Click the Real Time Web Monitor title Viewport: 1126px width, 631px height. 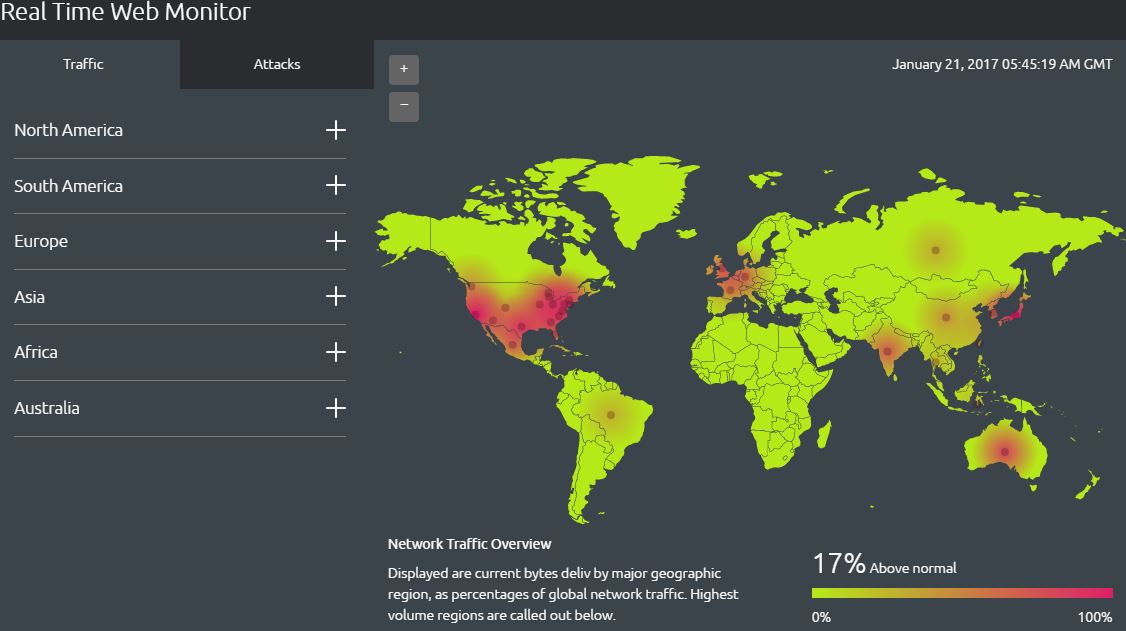tap(125, 12)
